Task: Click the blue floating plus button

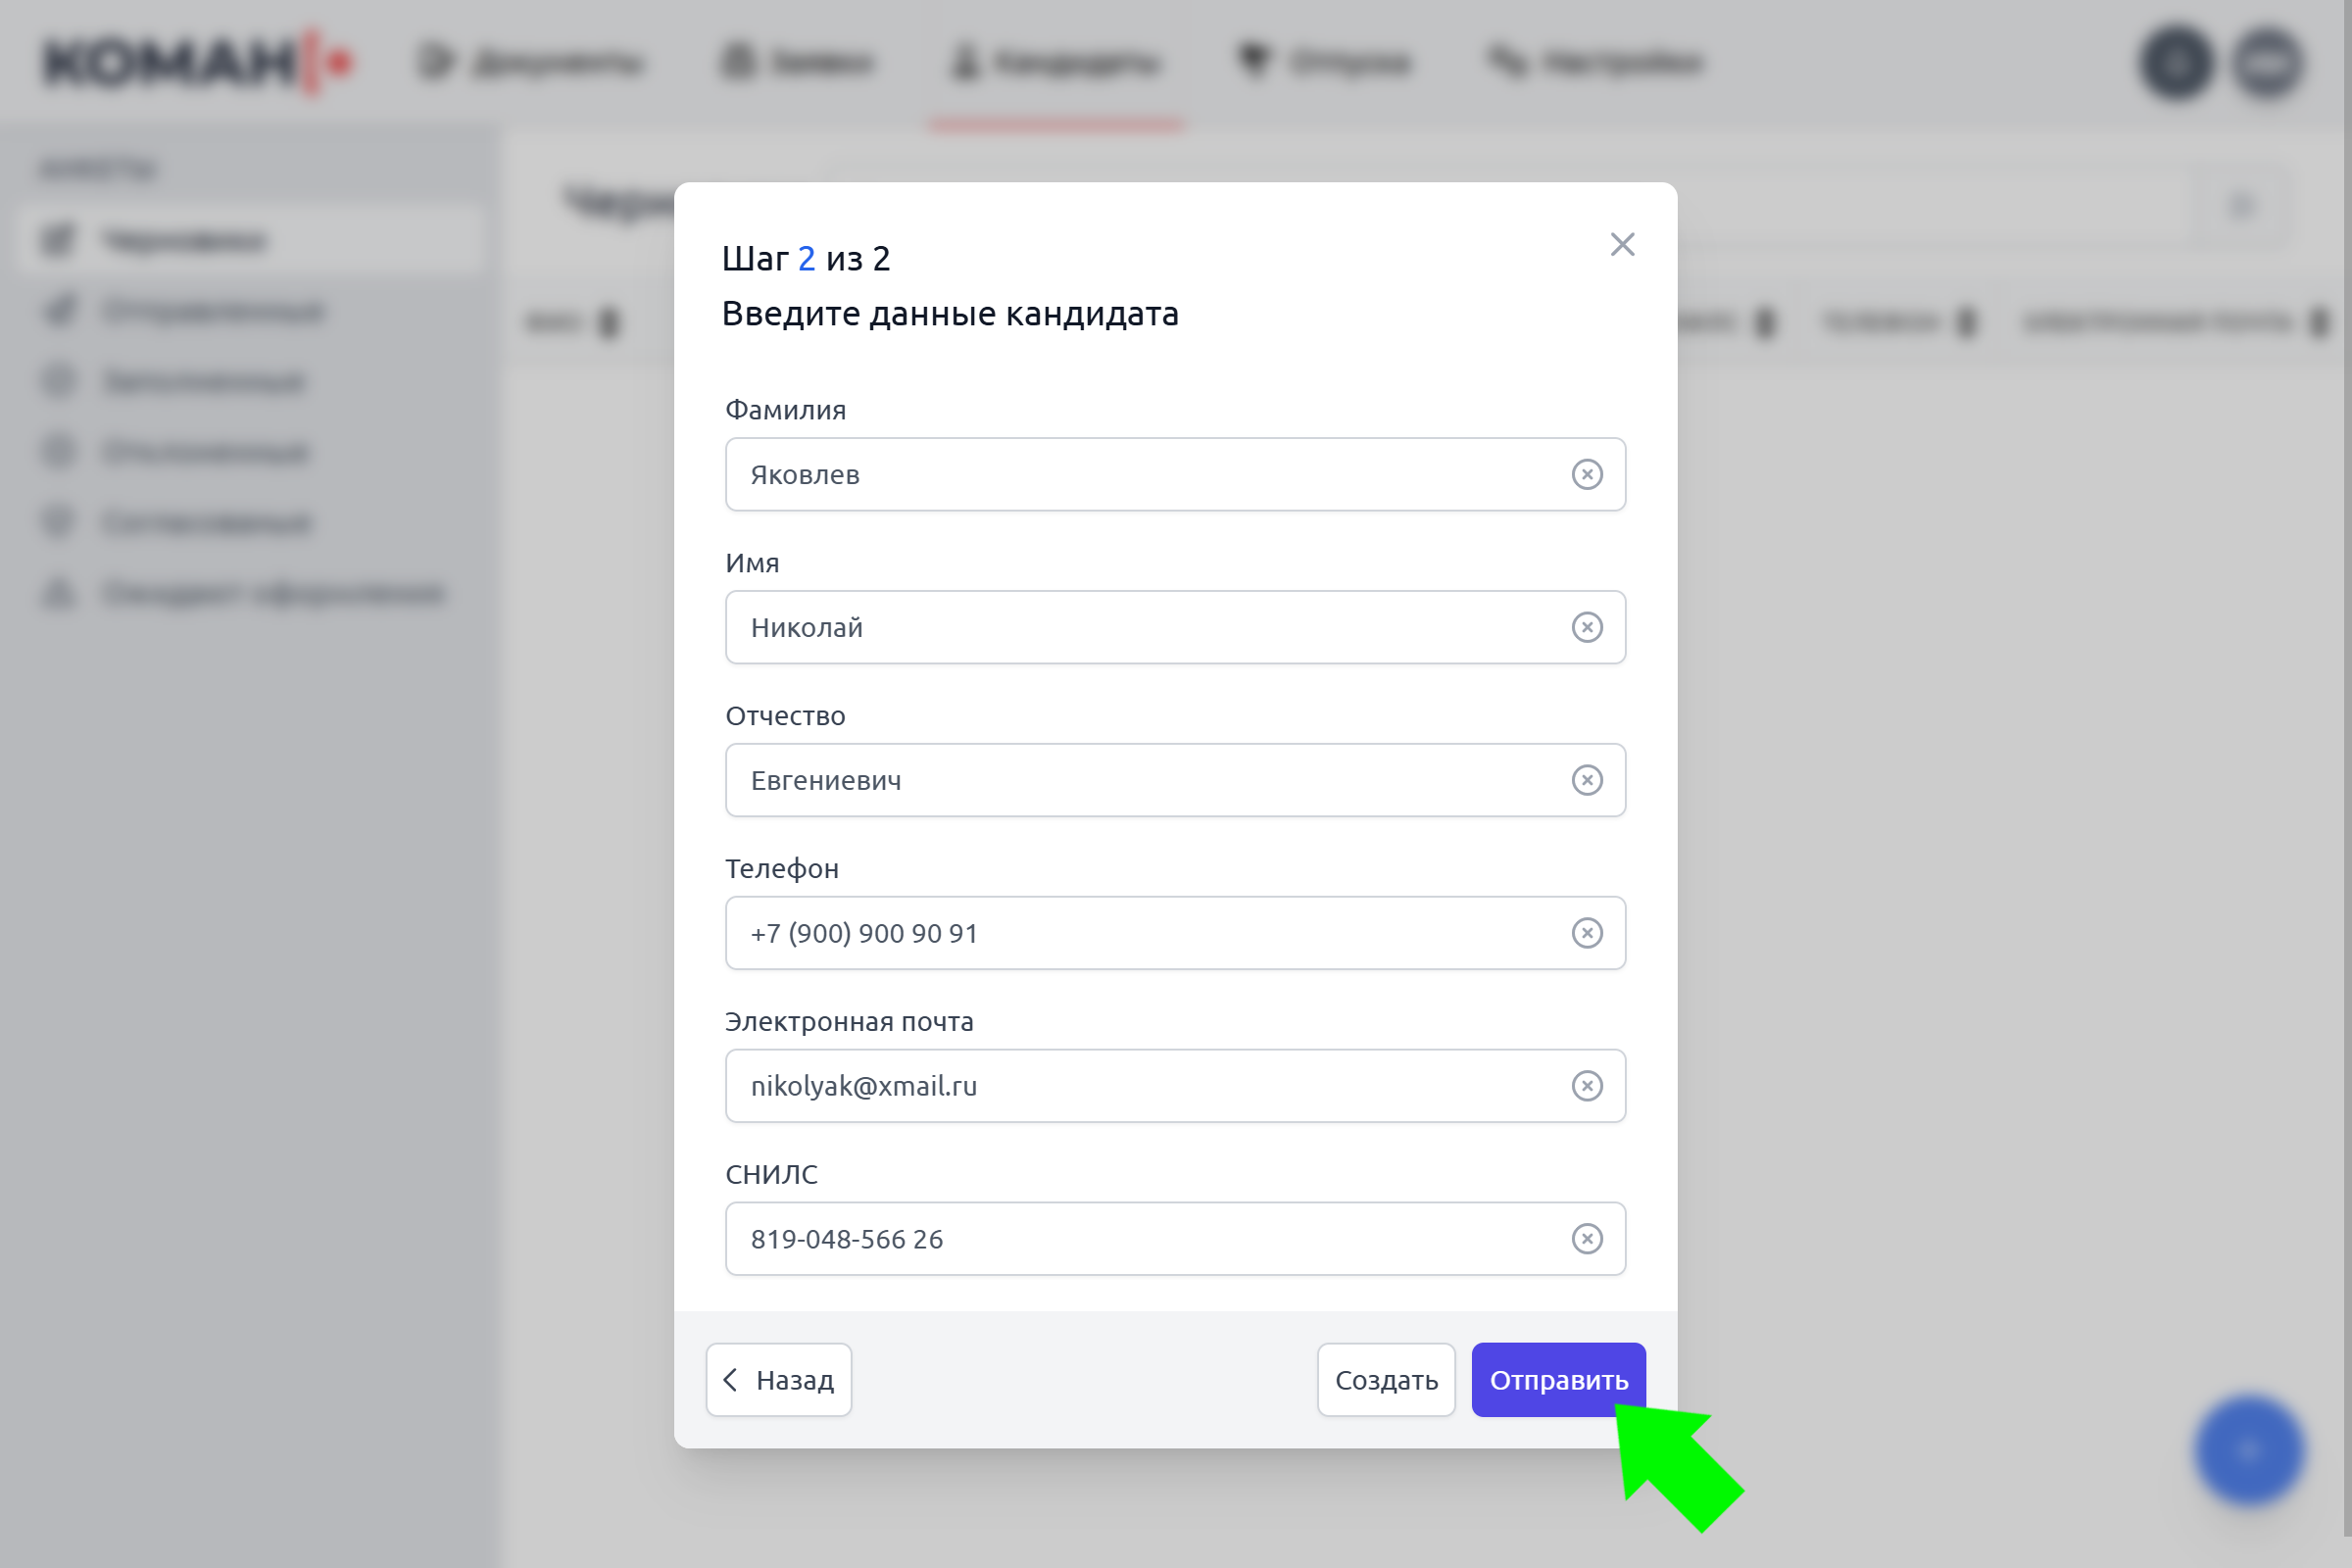Action: [2249, 1451]
